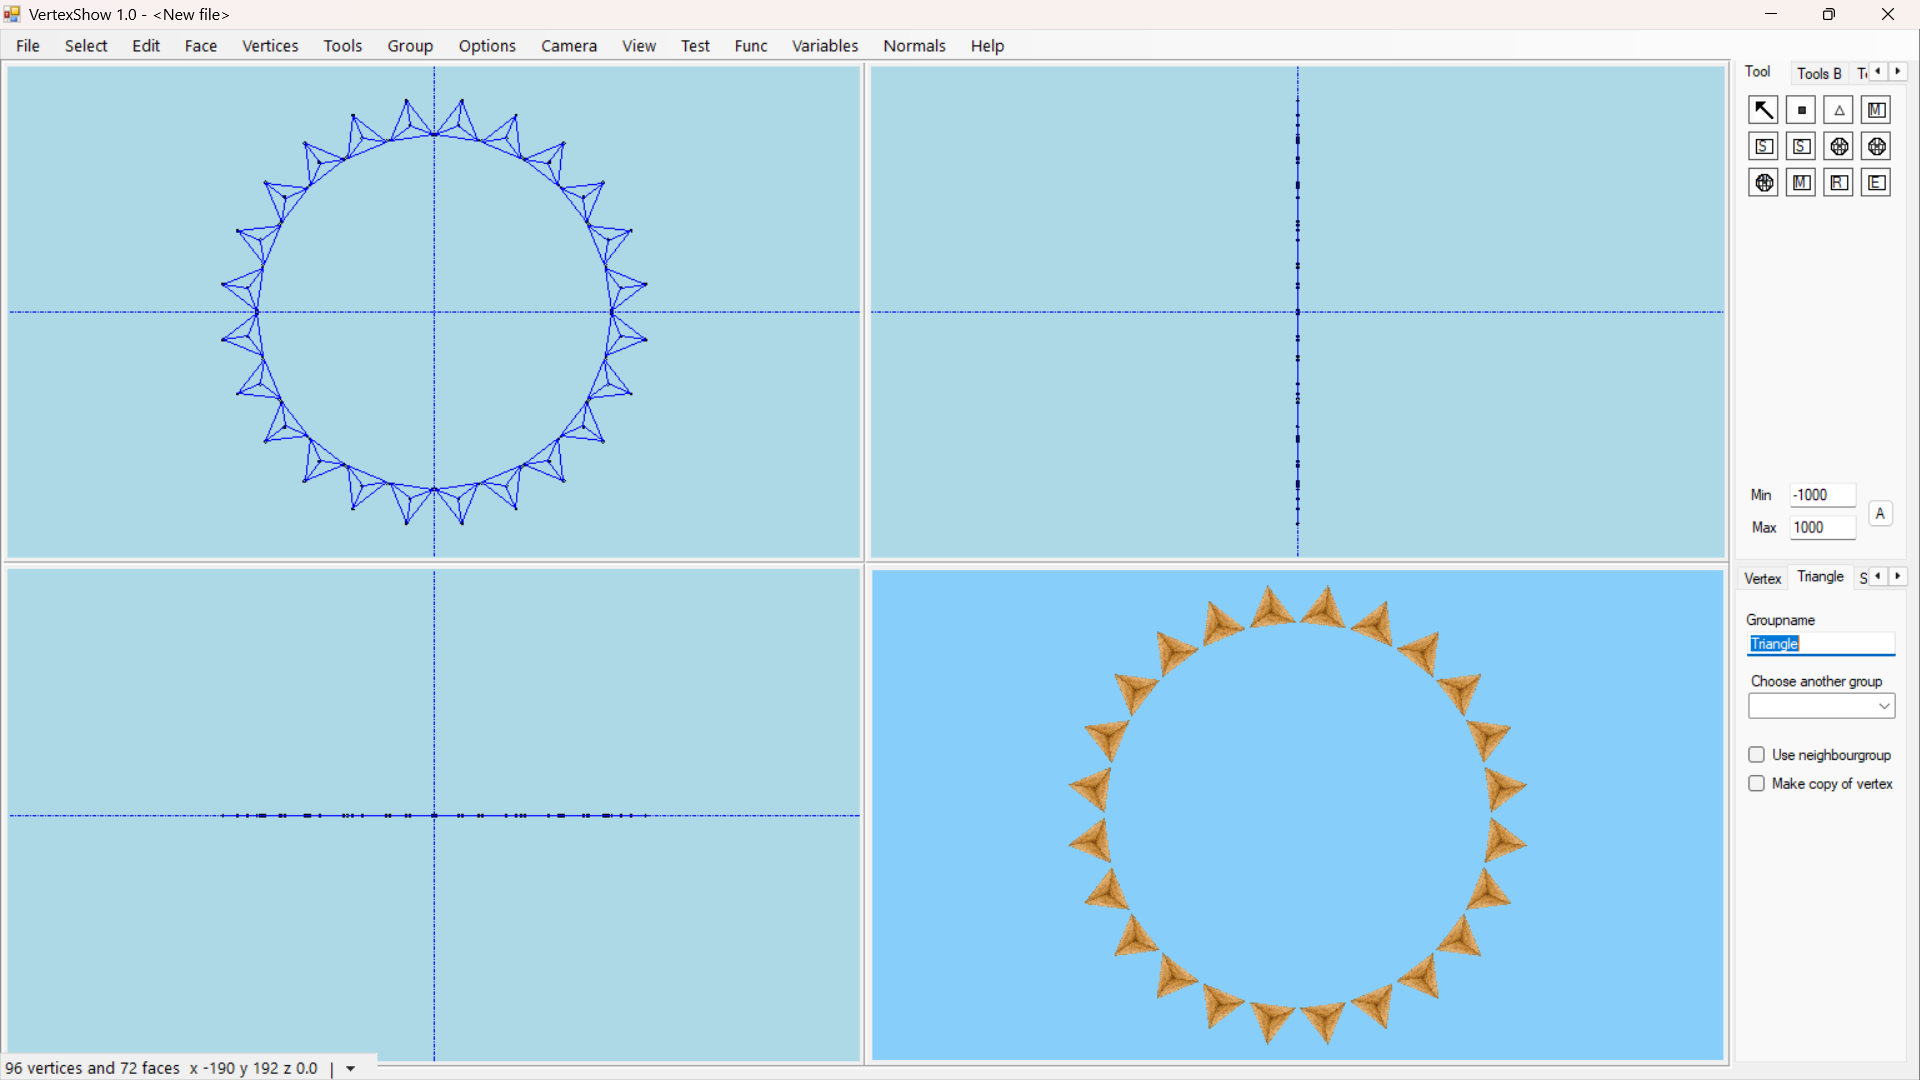
Task: Select the triangle face tool
Action: click(x=1839, y=110)
